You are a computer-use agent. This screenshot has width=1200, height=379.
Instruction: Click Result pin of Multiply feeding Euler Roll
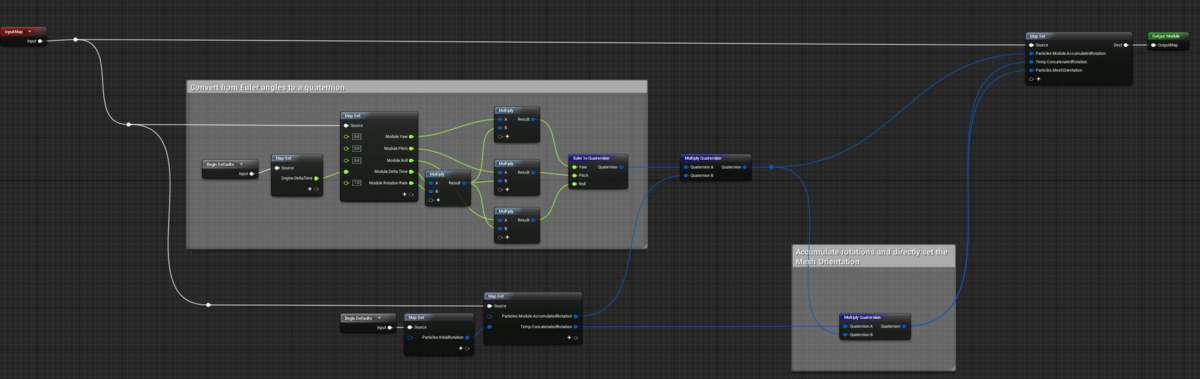click(533, 220)
